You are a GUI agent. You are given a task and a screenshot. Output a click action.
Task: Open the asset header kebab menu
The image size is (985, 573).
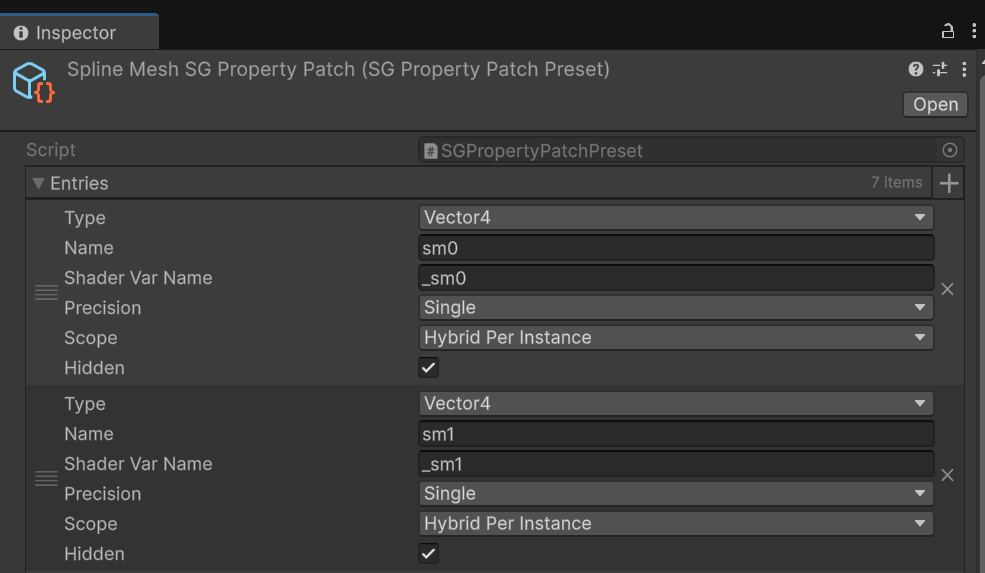click(x=964, y=69)
